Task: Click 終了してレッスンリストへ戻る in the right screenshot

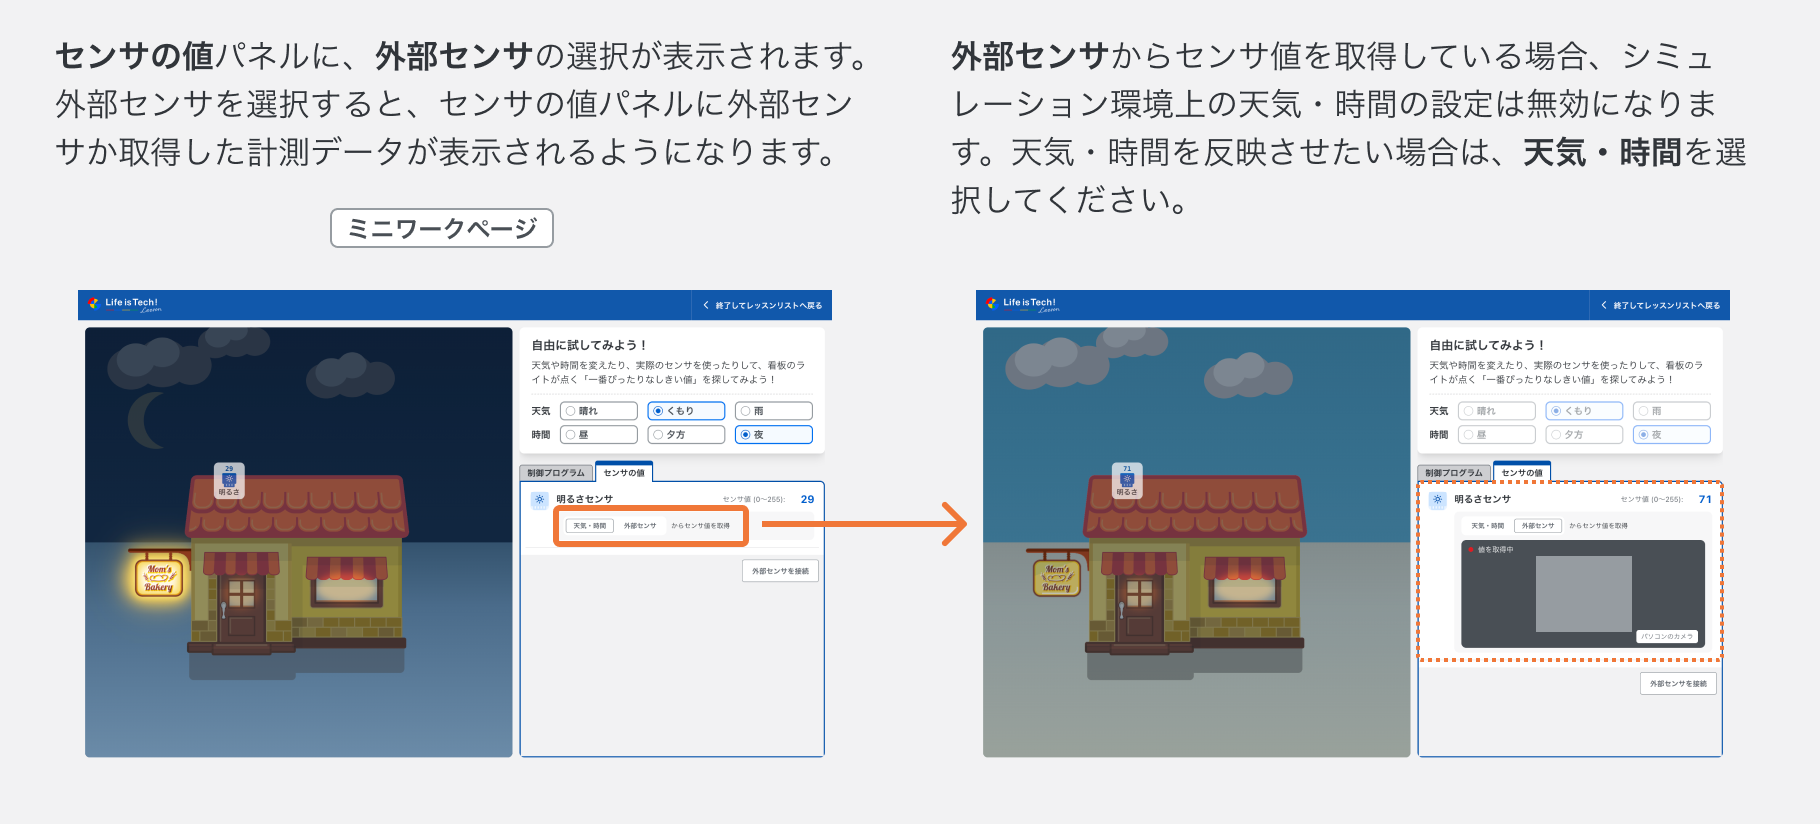Action: click(1660, 305)
